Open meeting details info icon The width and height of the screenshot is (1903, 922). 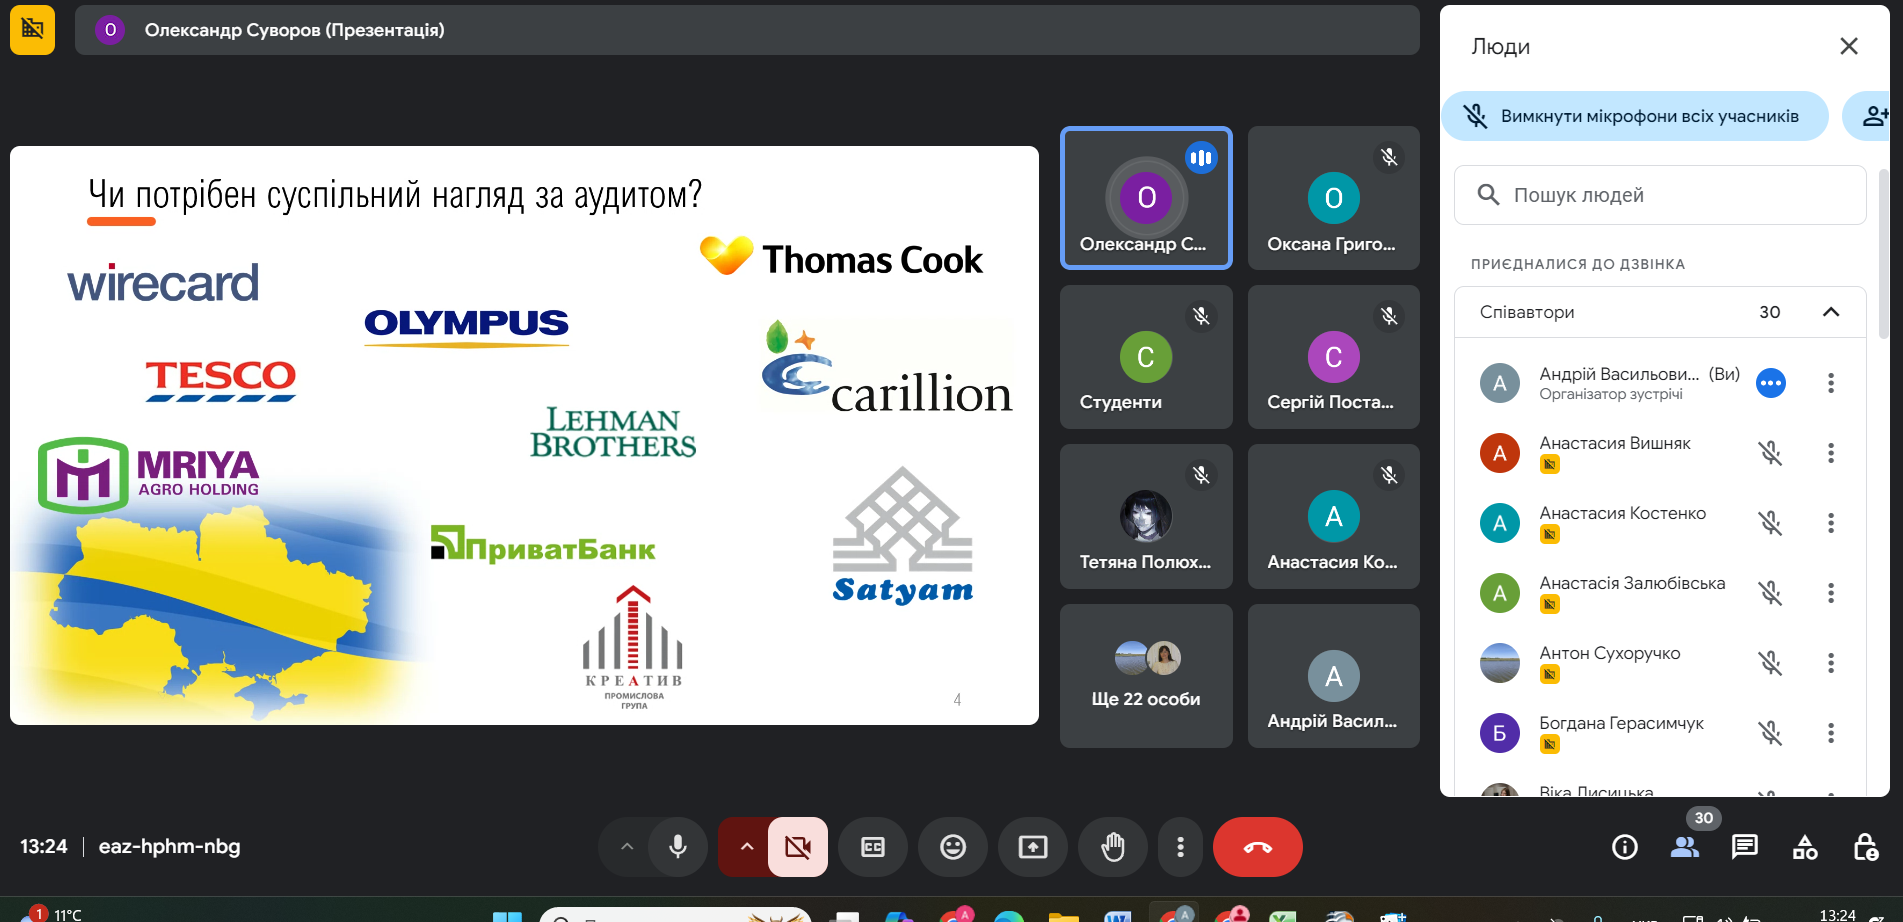pyautogui.click(x=1625, y=847)
